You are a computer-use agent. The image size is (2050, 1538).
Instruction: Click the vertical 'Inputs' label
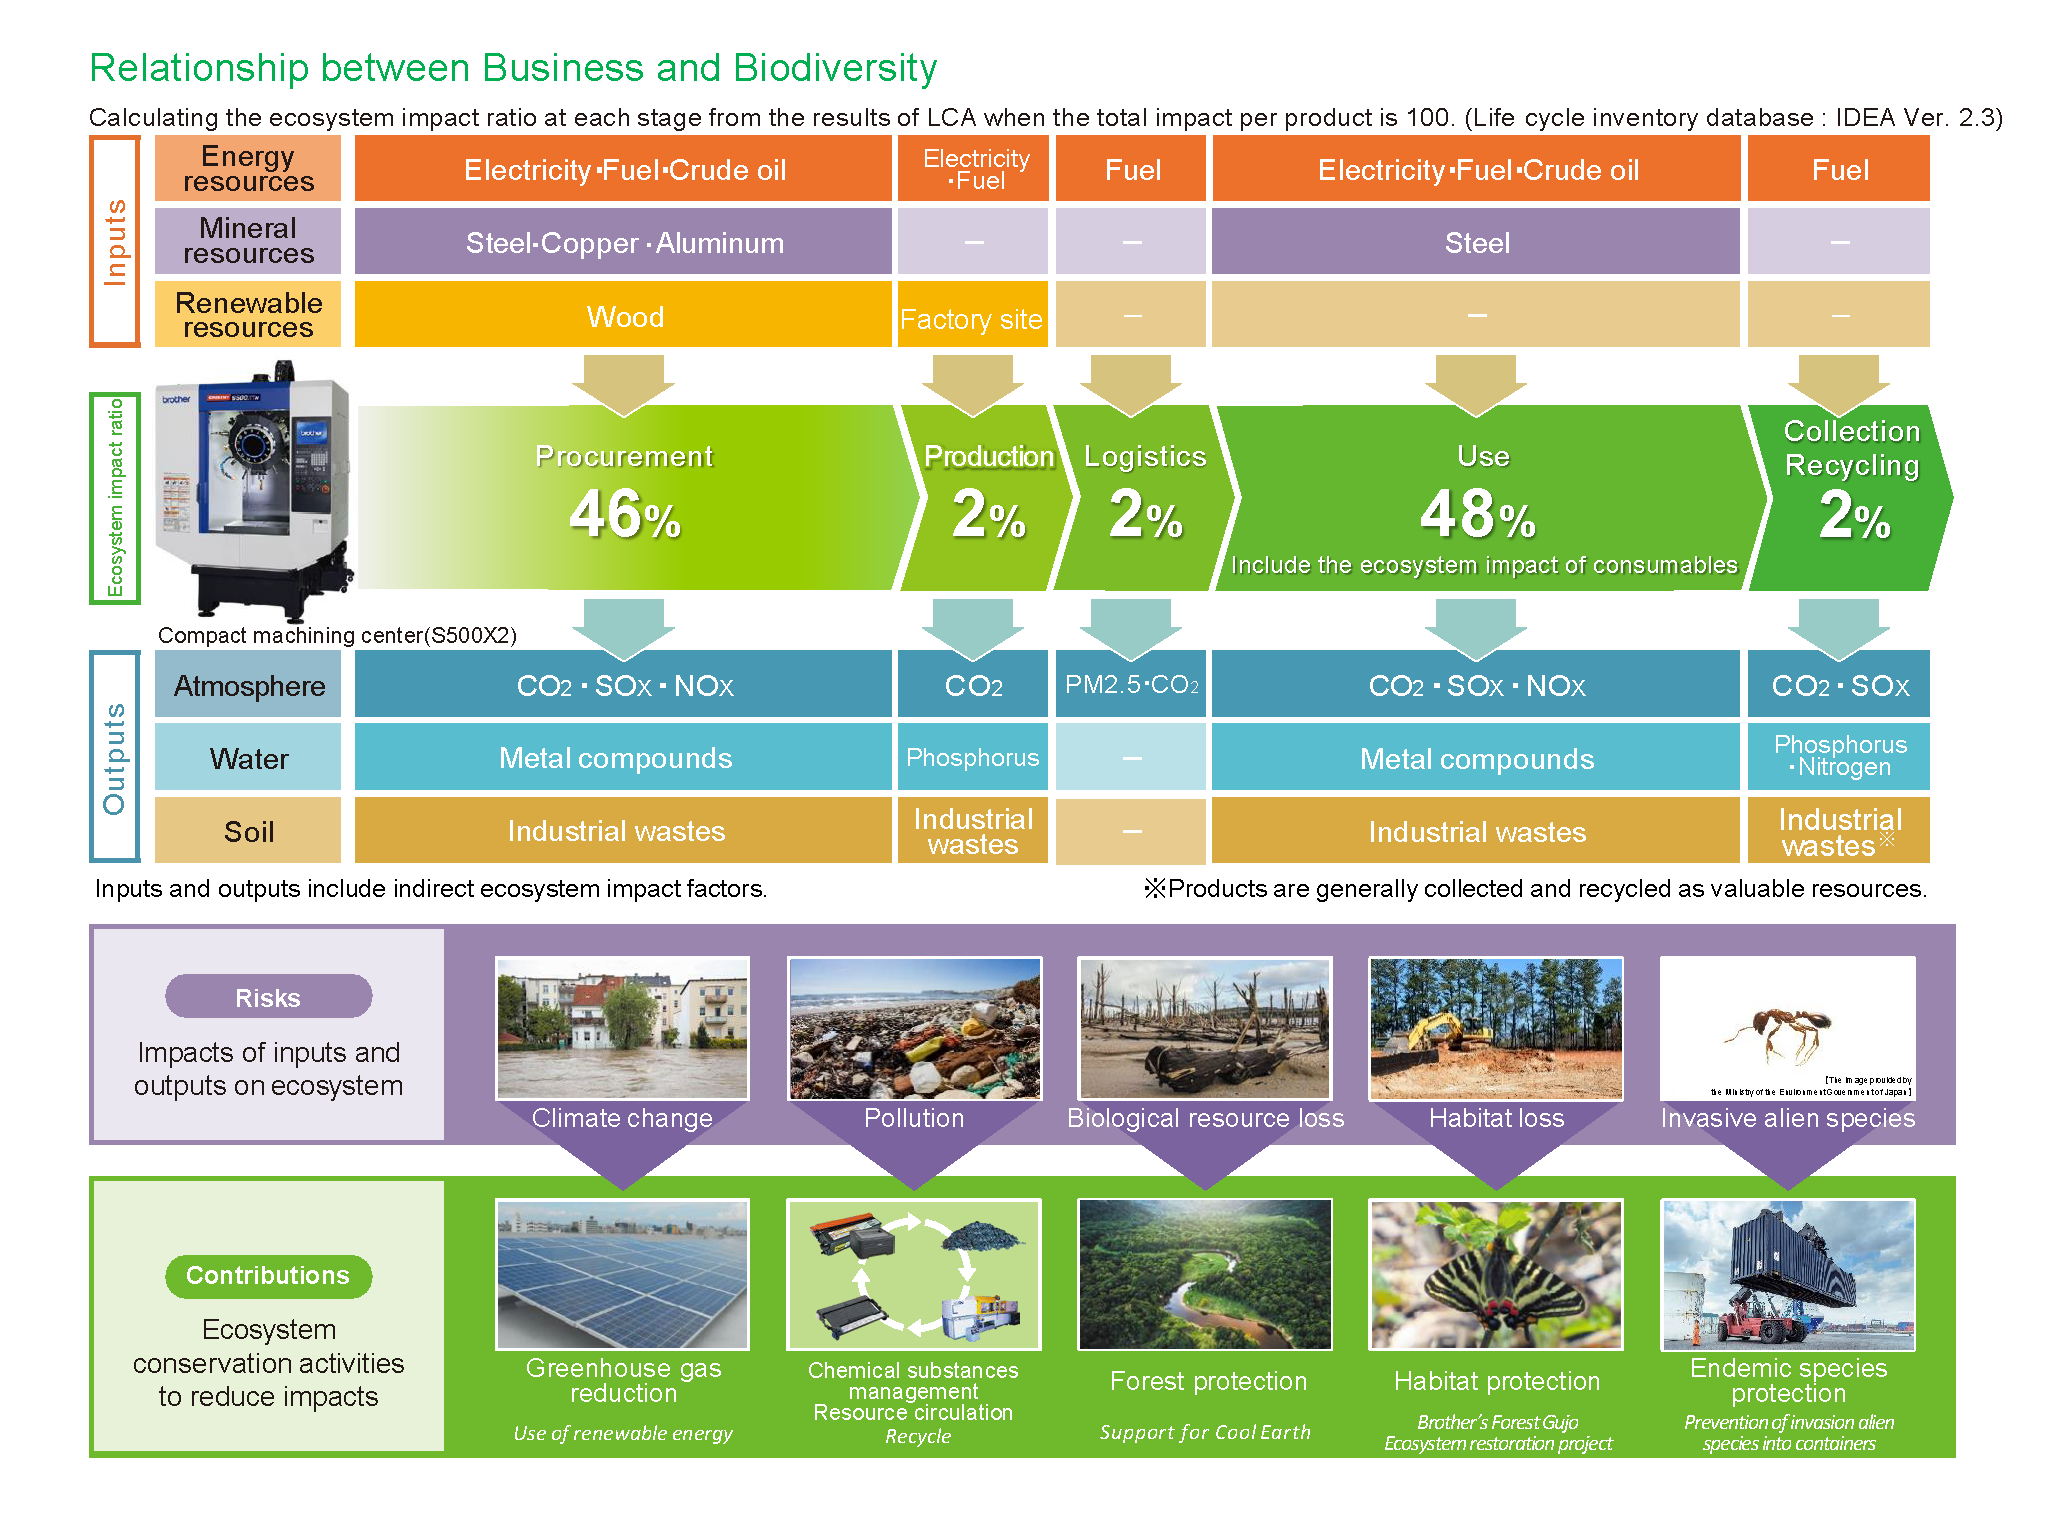coord(115,242)
